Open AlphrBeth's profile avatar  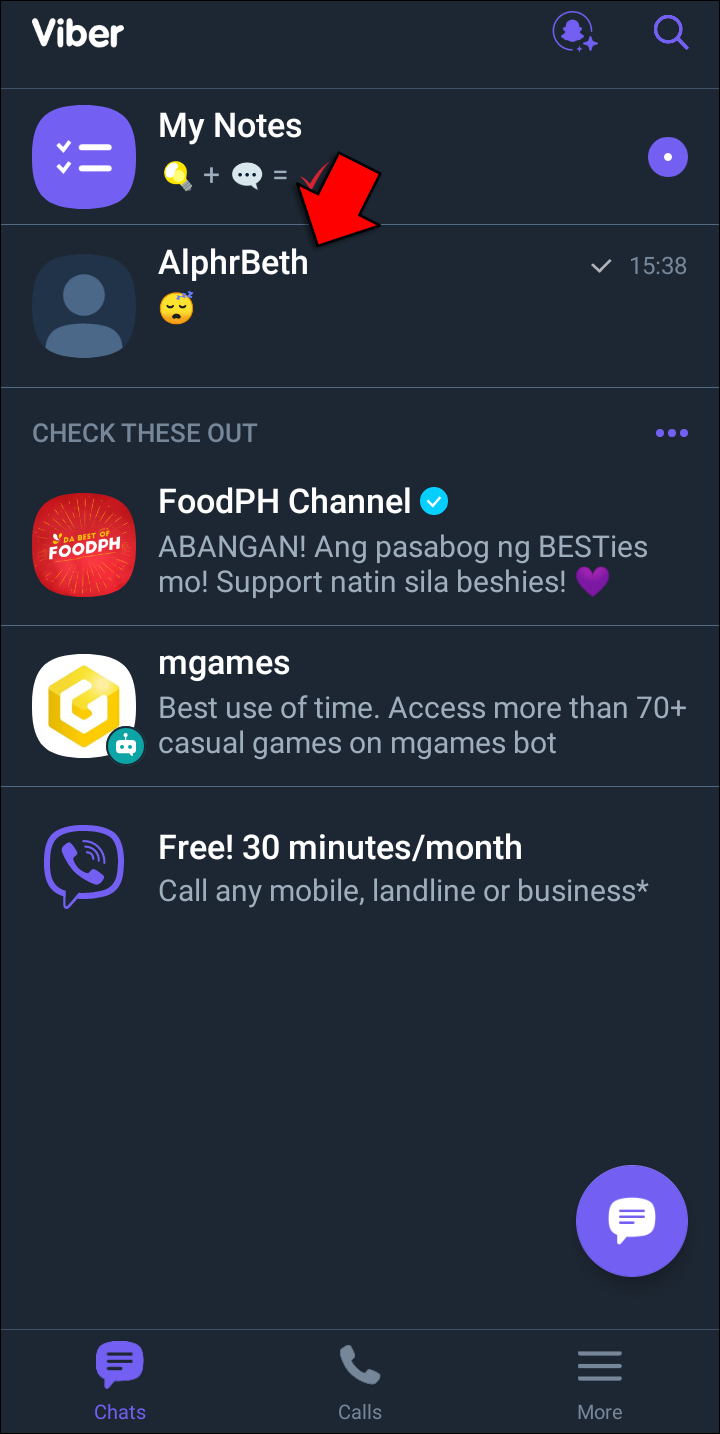[84, 305]
